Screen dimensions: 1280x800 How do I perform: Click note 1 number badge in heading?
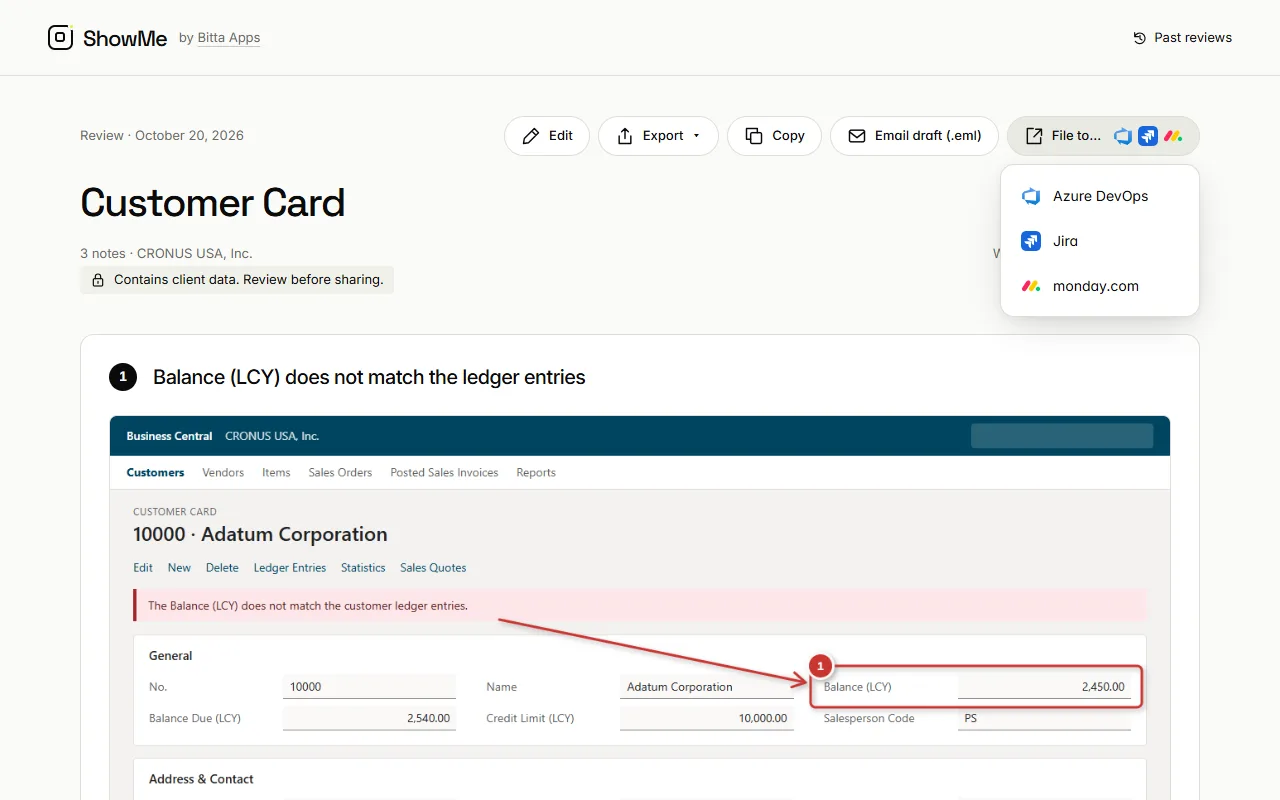click(x=123, y=377)
